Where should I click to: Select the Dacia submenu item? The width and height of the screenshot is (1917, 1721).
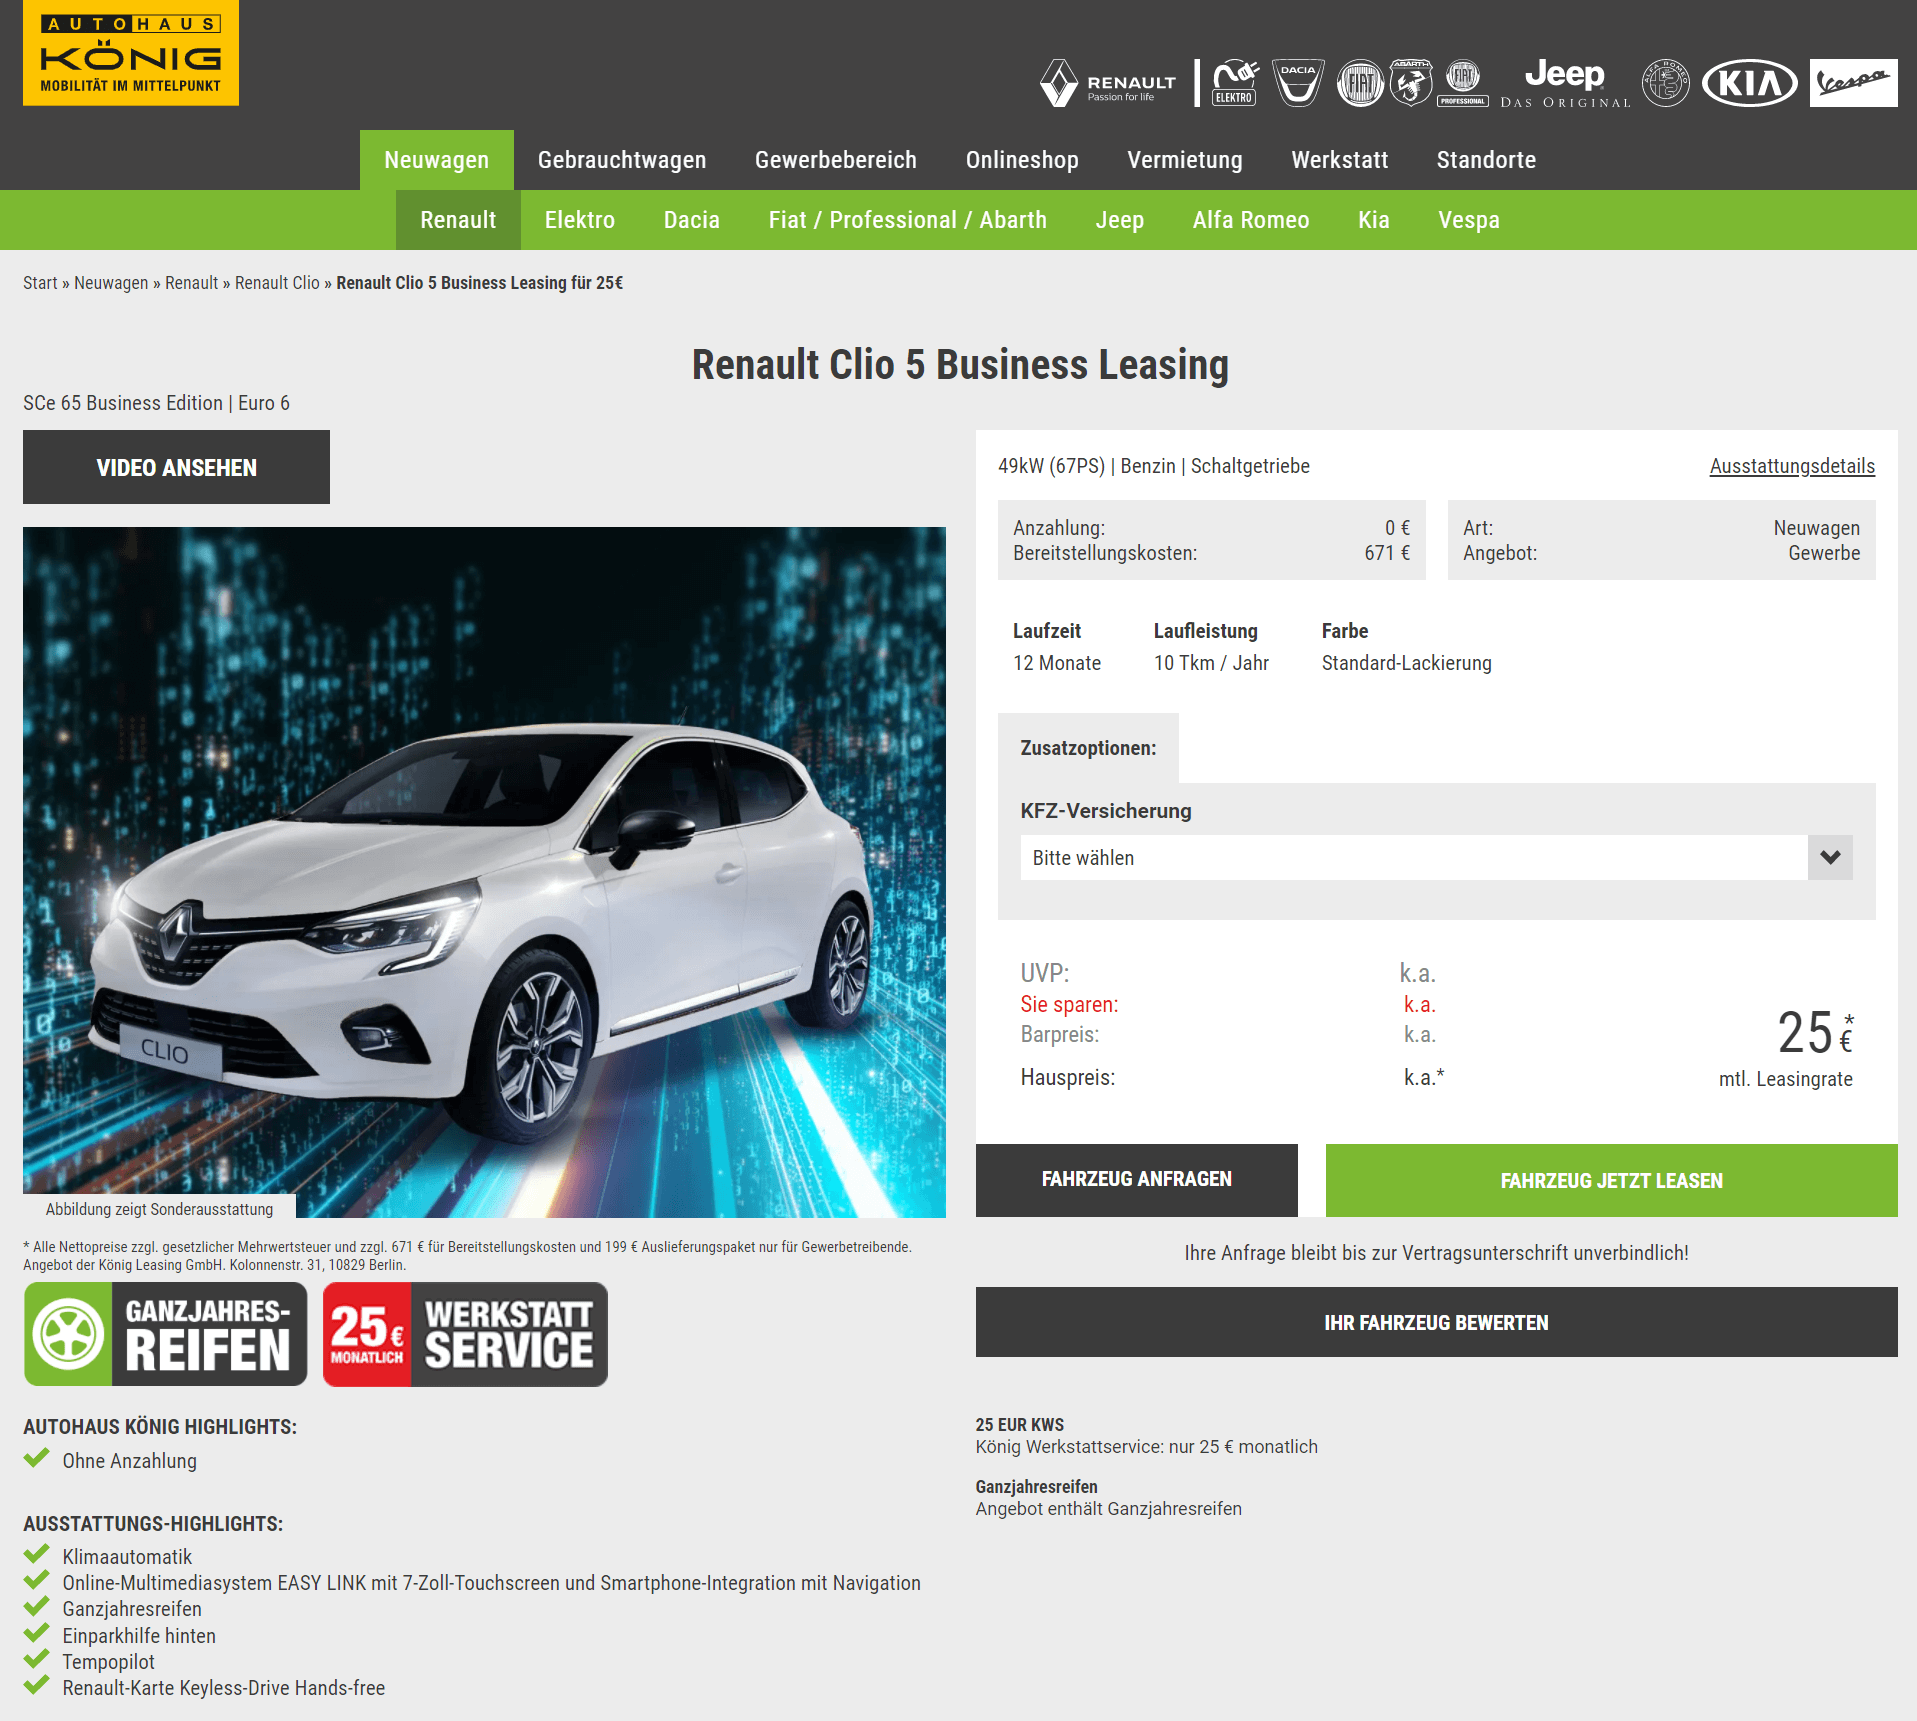[692, 220]
